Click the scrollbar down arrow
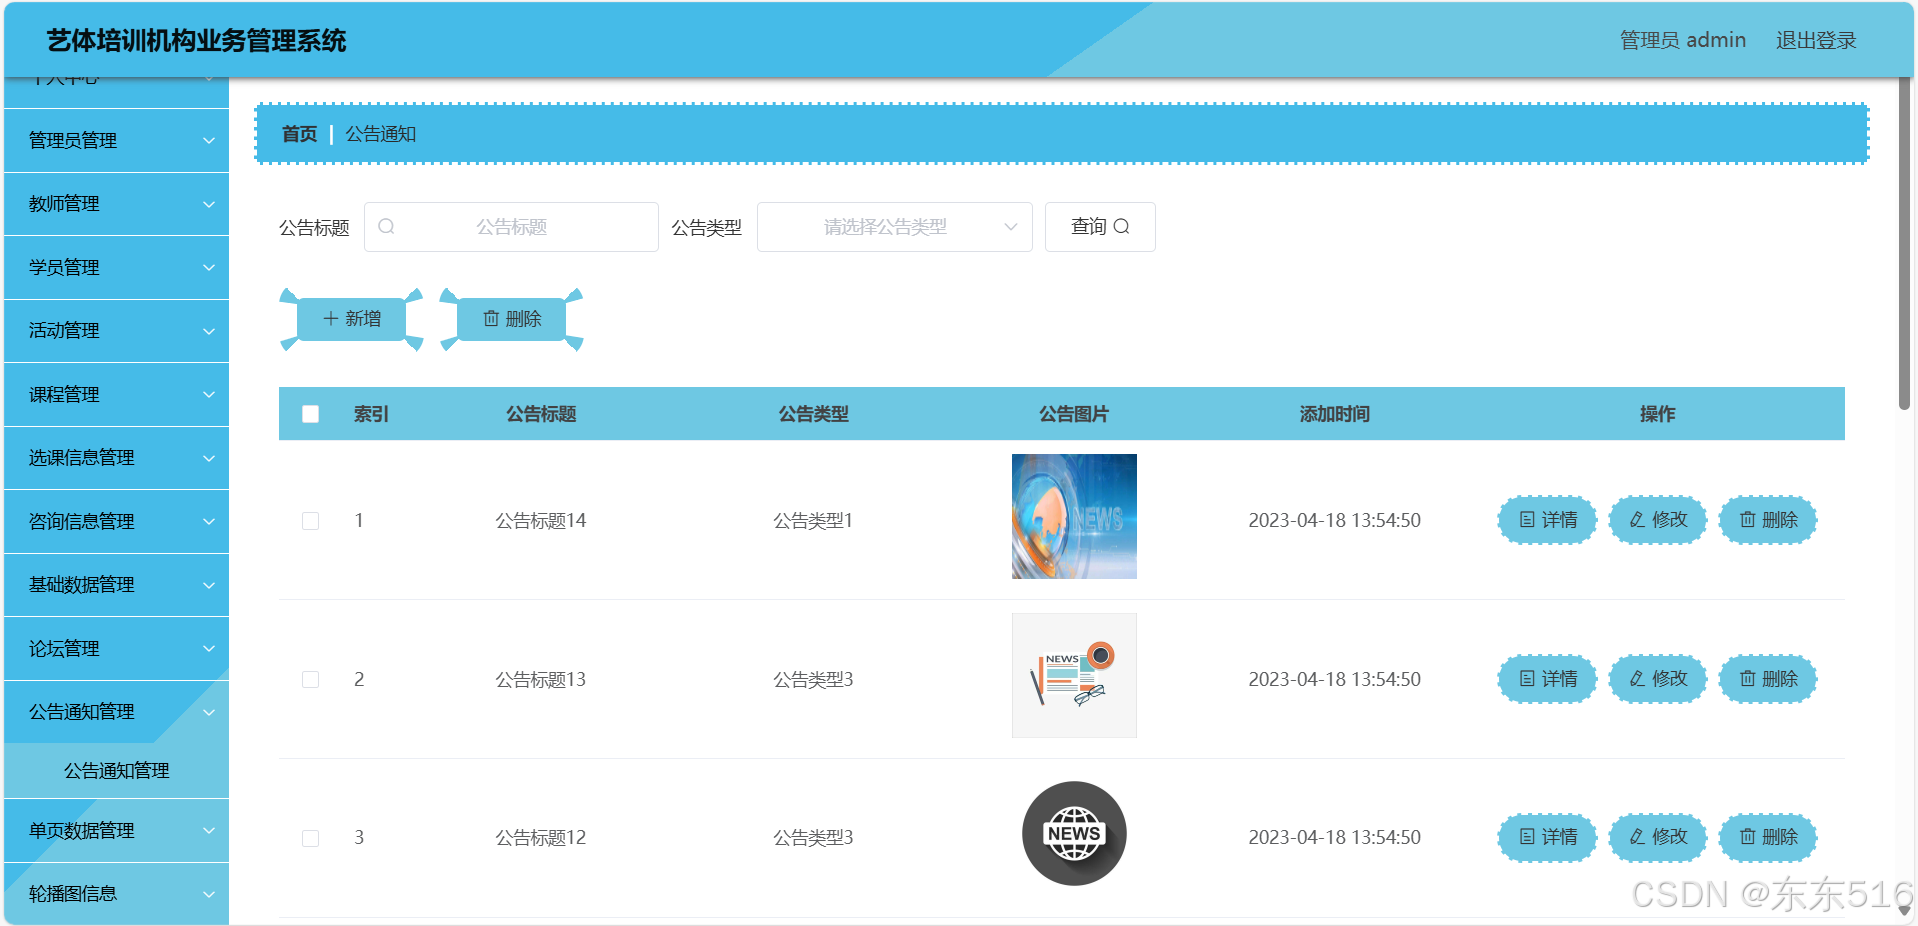This screenshot has height=926, width=1918. pyautogui.click(x=1904, y=910)
